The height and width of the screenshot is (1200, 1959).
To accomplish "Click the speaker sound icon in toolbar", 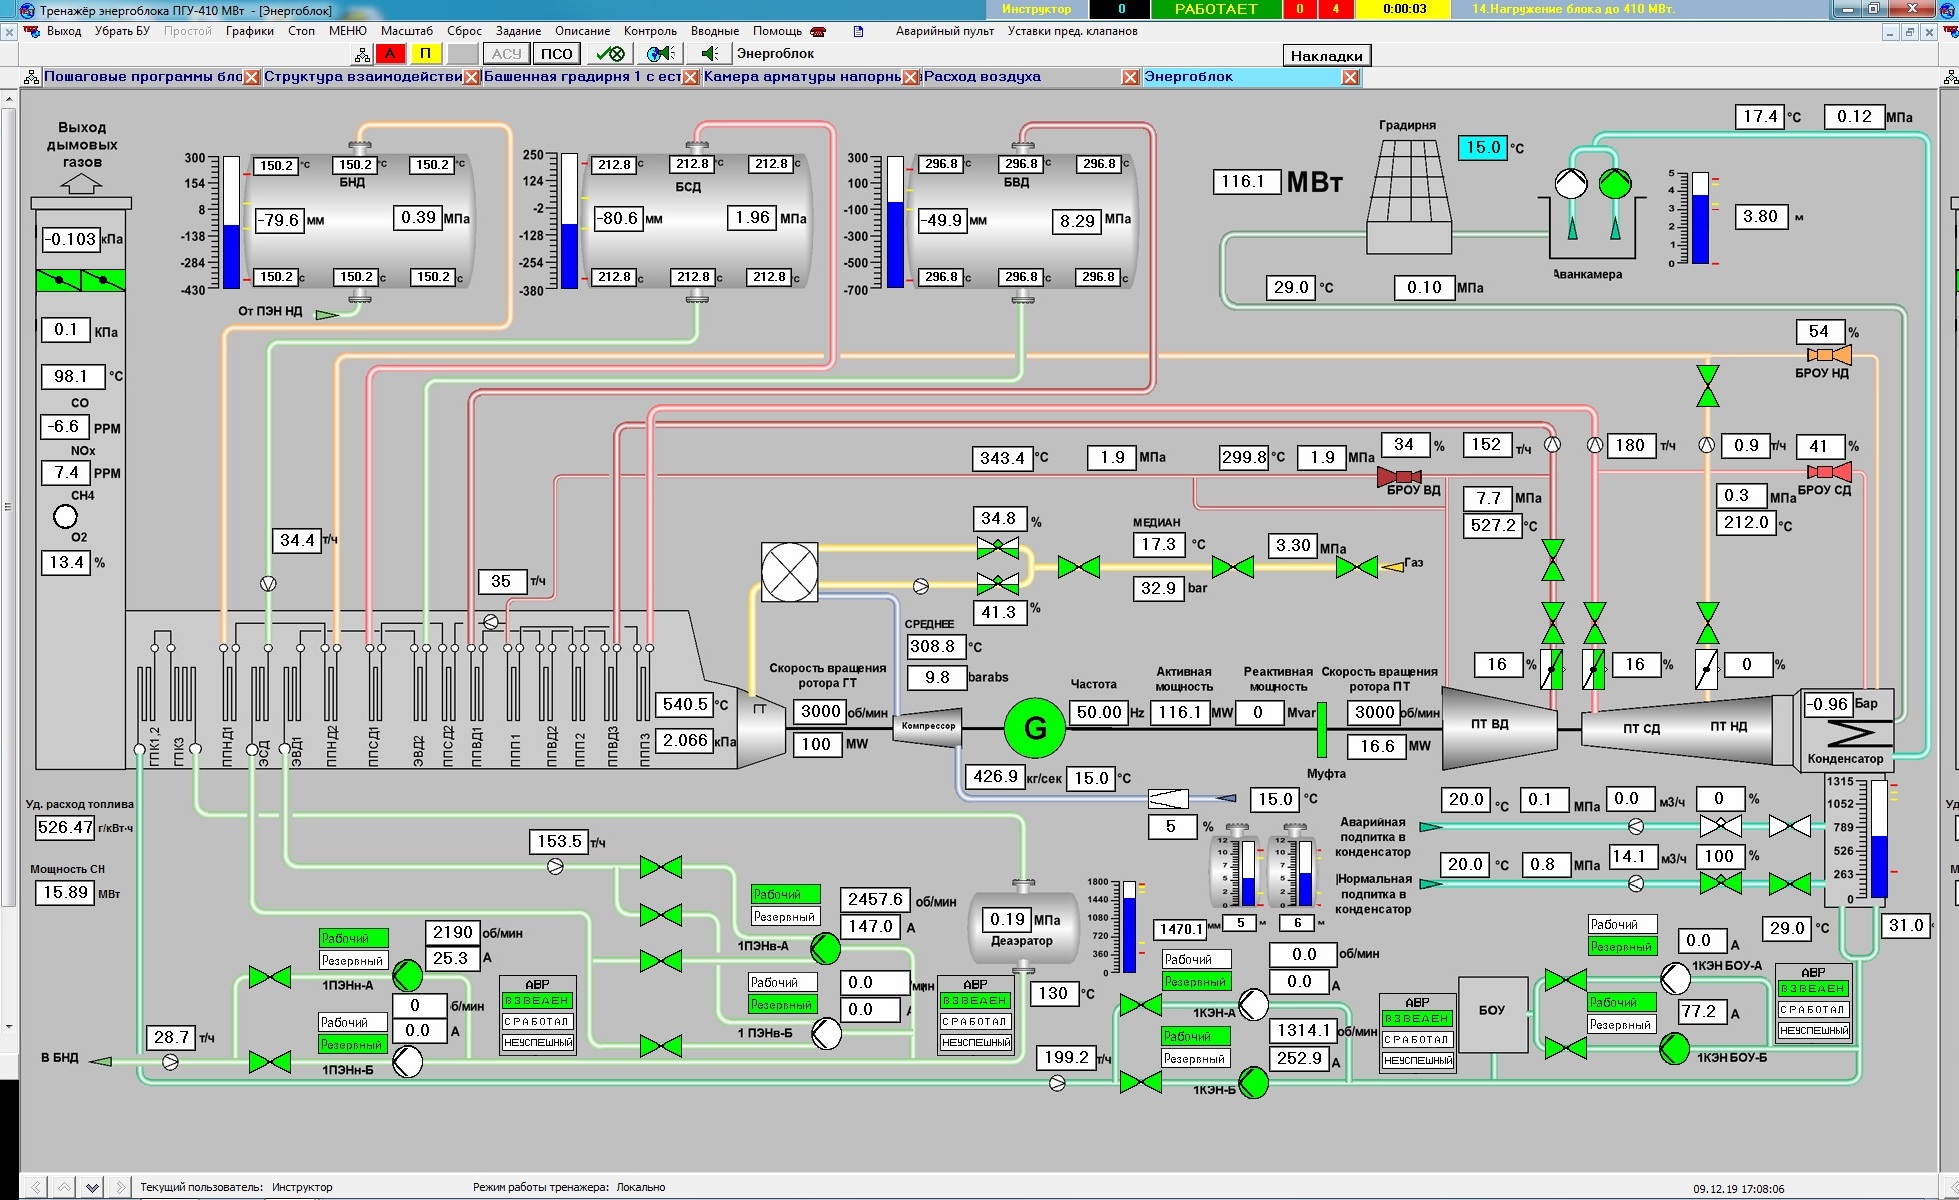I will pos(710,54).
